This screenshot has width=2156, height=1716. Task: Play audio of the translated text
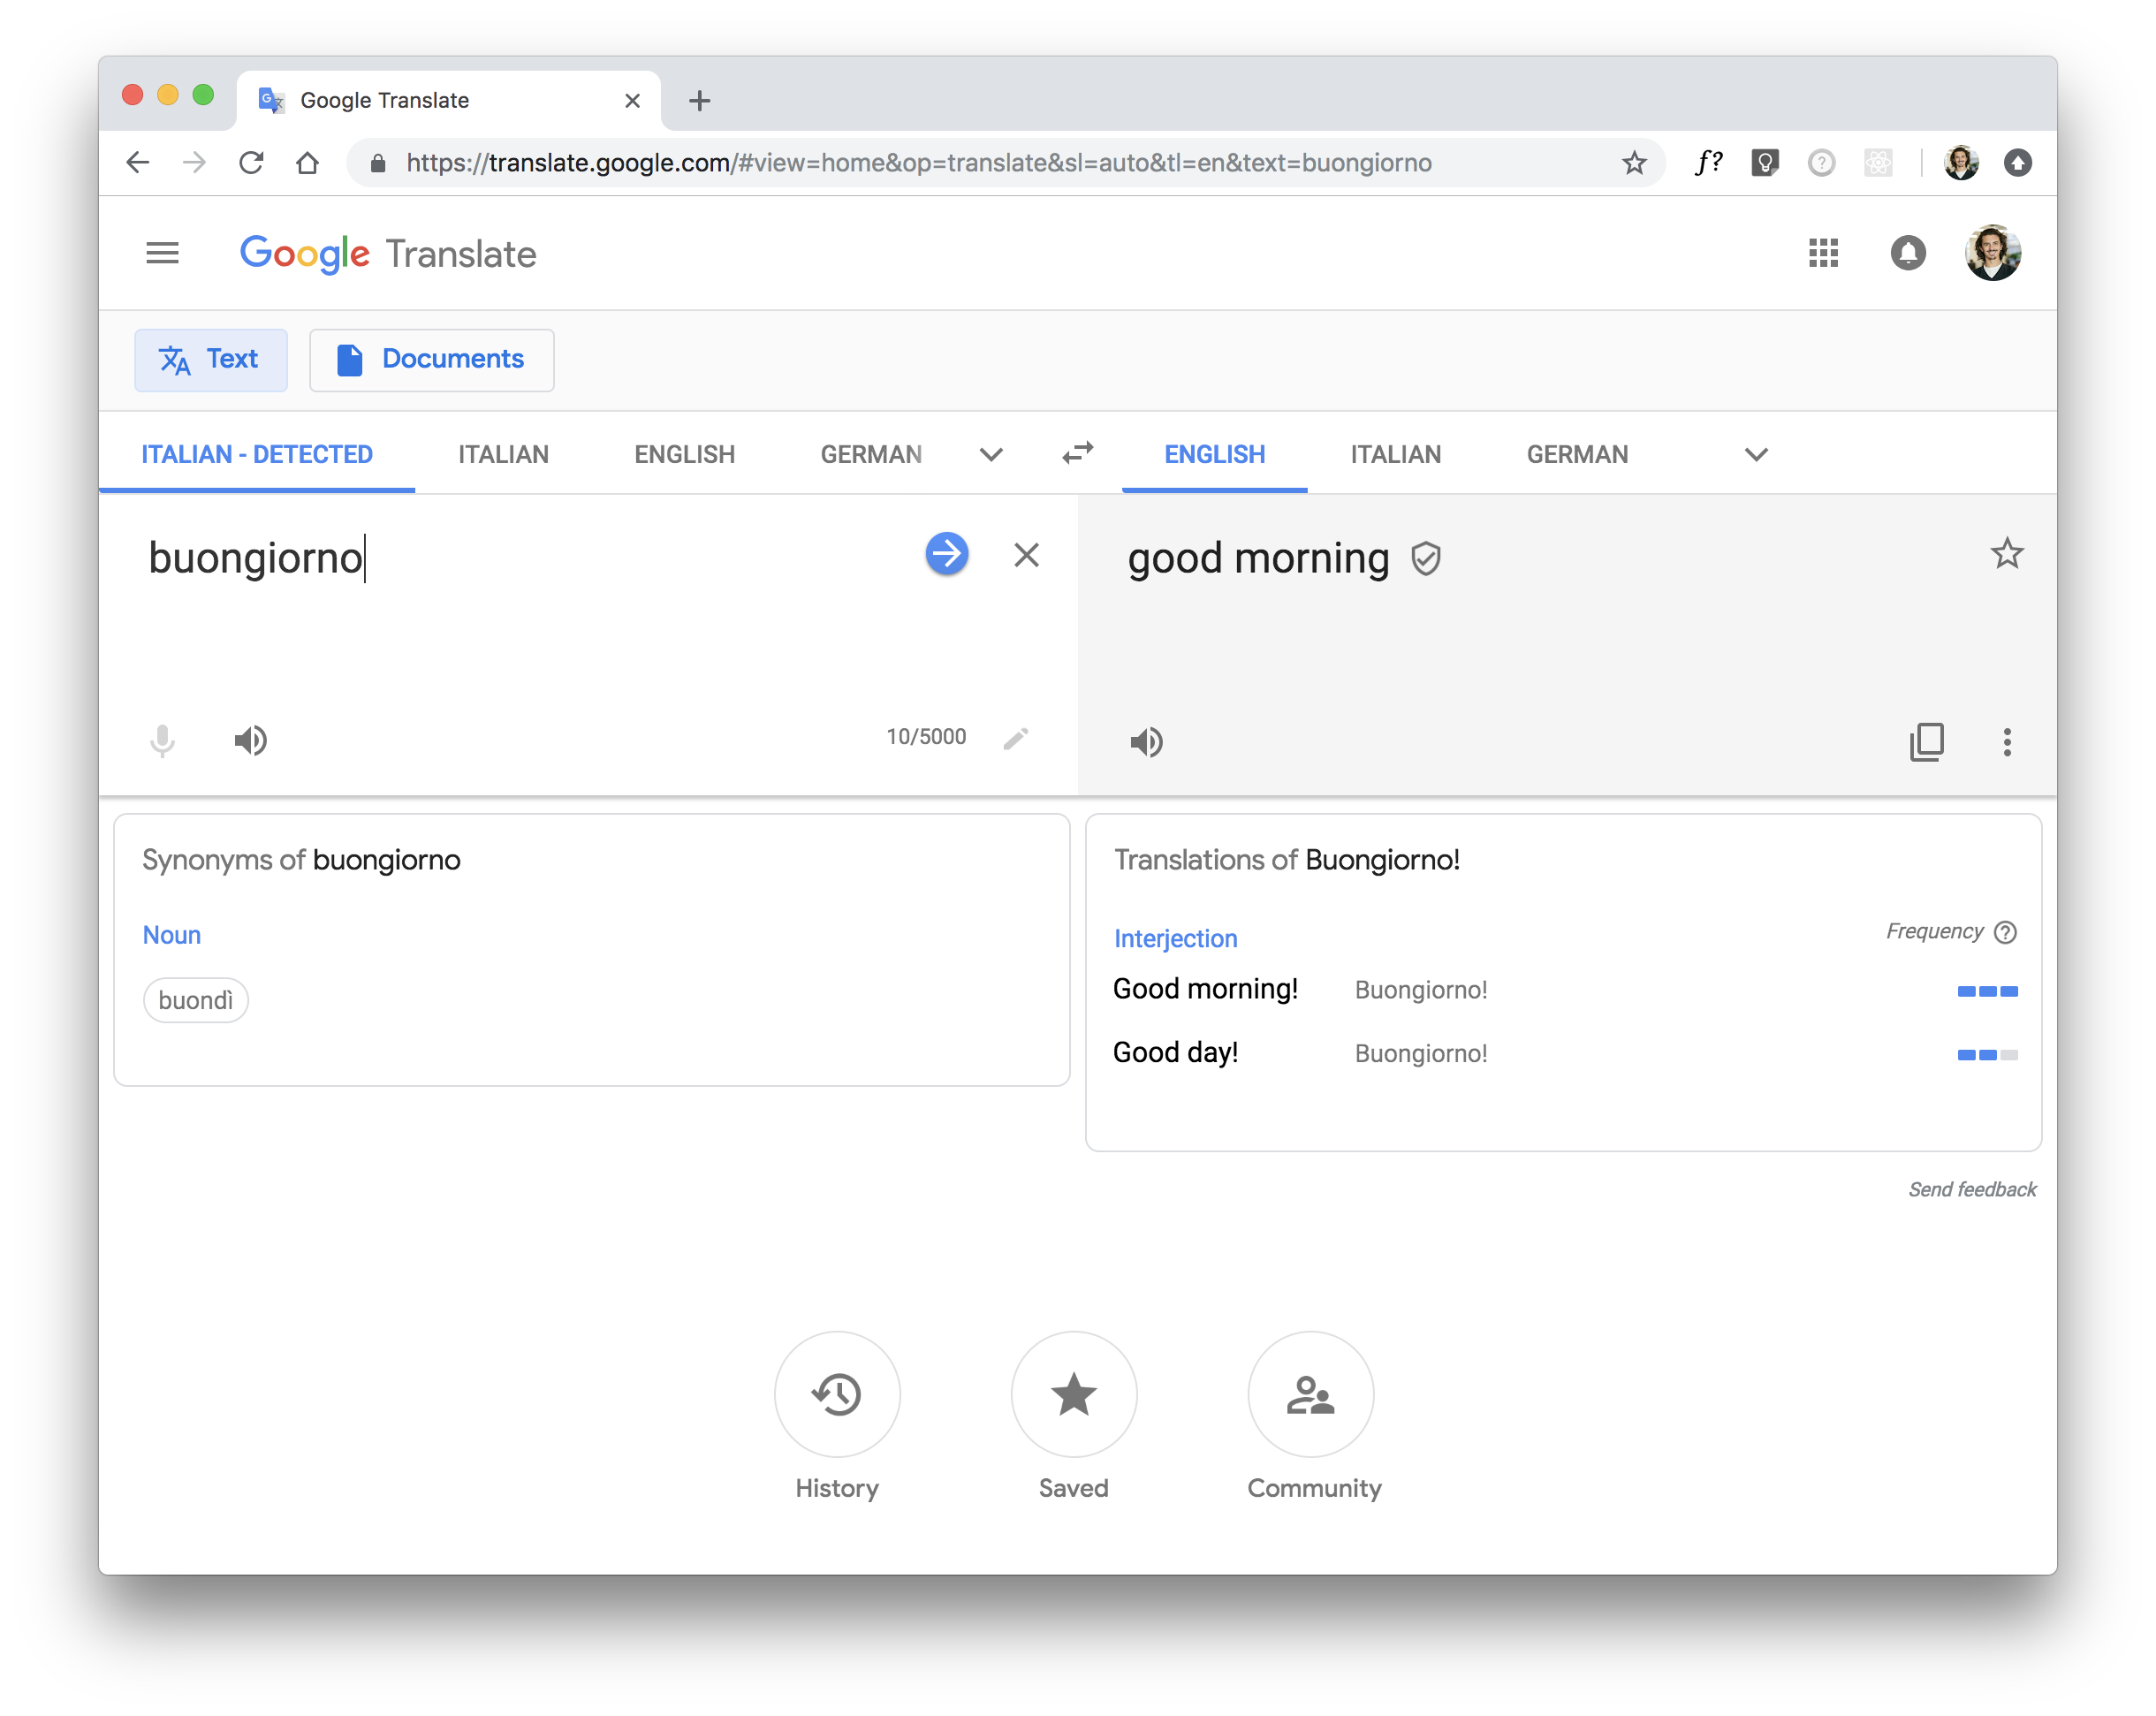[x=1146, y=741]
